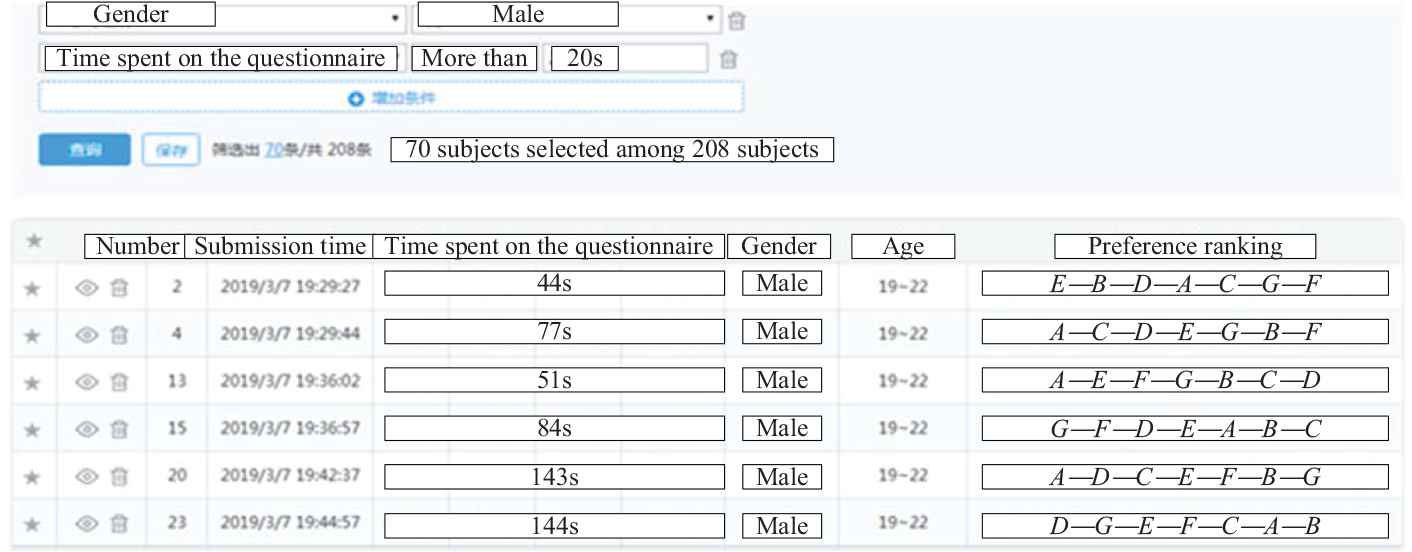Image resolution: width=1412 pixels, height=552 pixels.
Task: Open the Male value dropdown
Action: (709, 18)
